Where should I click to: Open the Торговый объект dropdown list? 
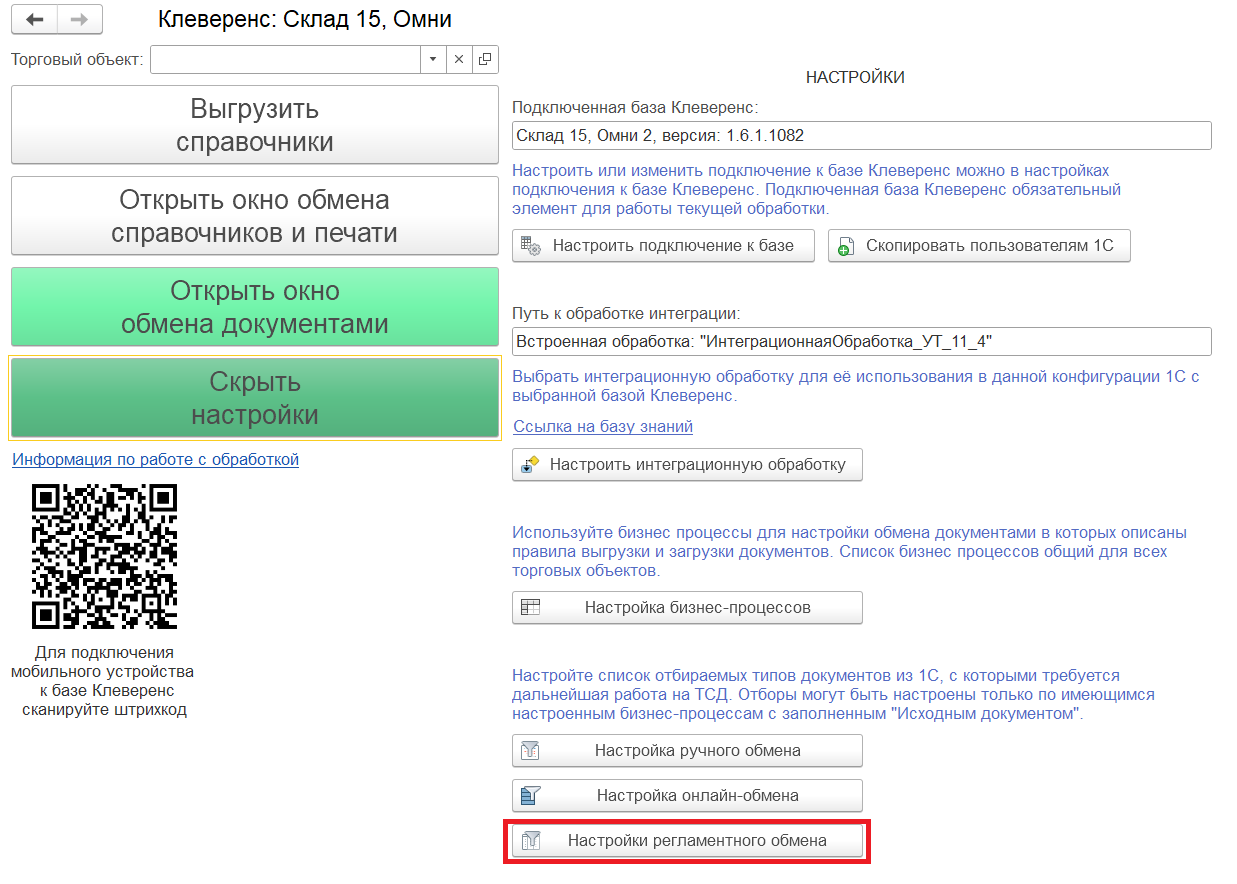tap(432, 59)
